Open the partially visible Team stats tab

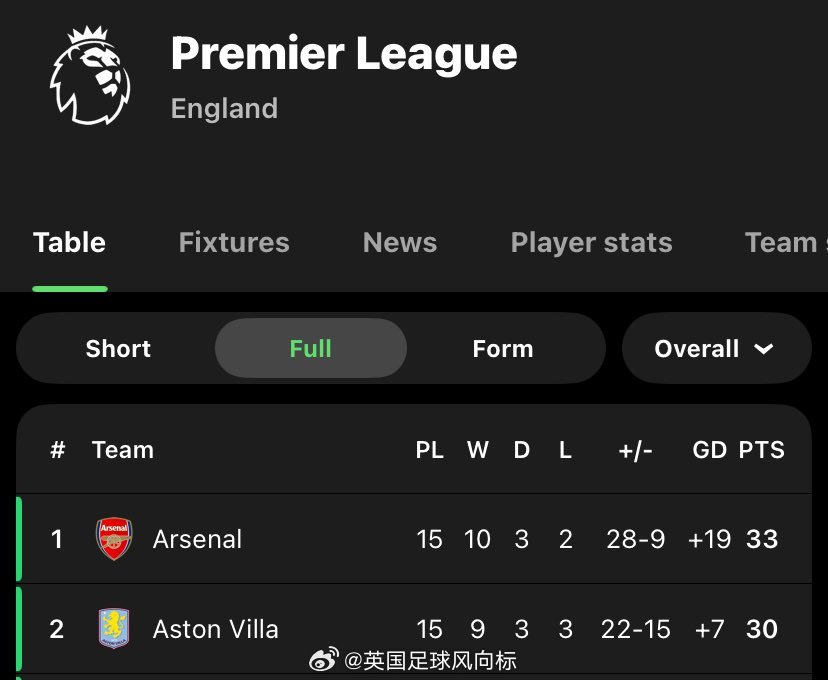coord(784,243)
